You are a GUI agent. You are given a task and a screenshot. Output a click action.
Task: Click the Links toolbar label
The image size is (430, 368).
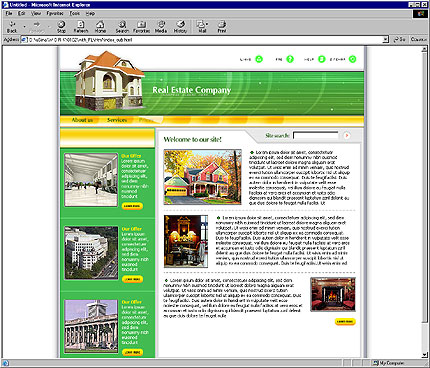pyautogui.click(x=419, y=39)
